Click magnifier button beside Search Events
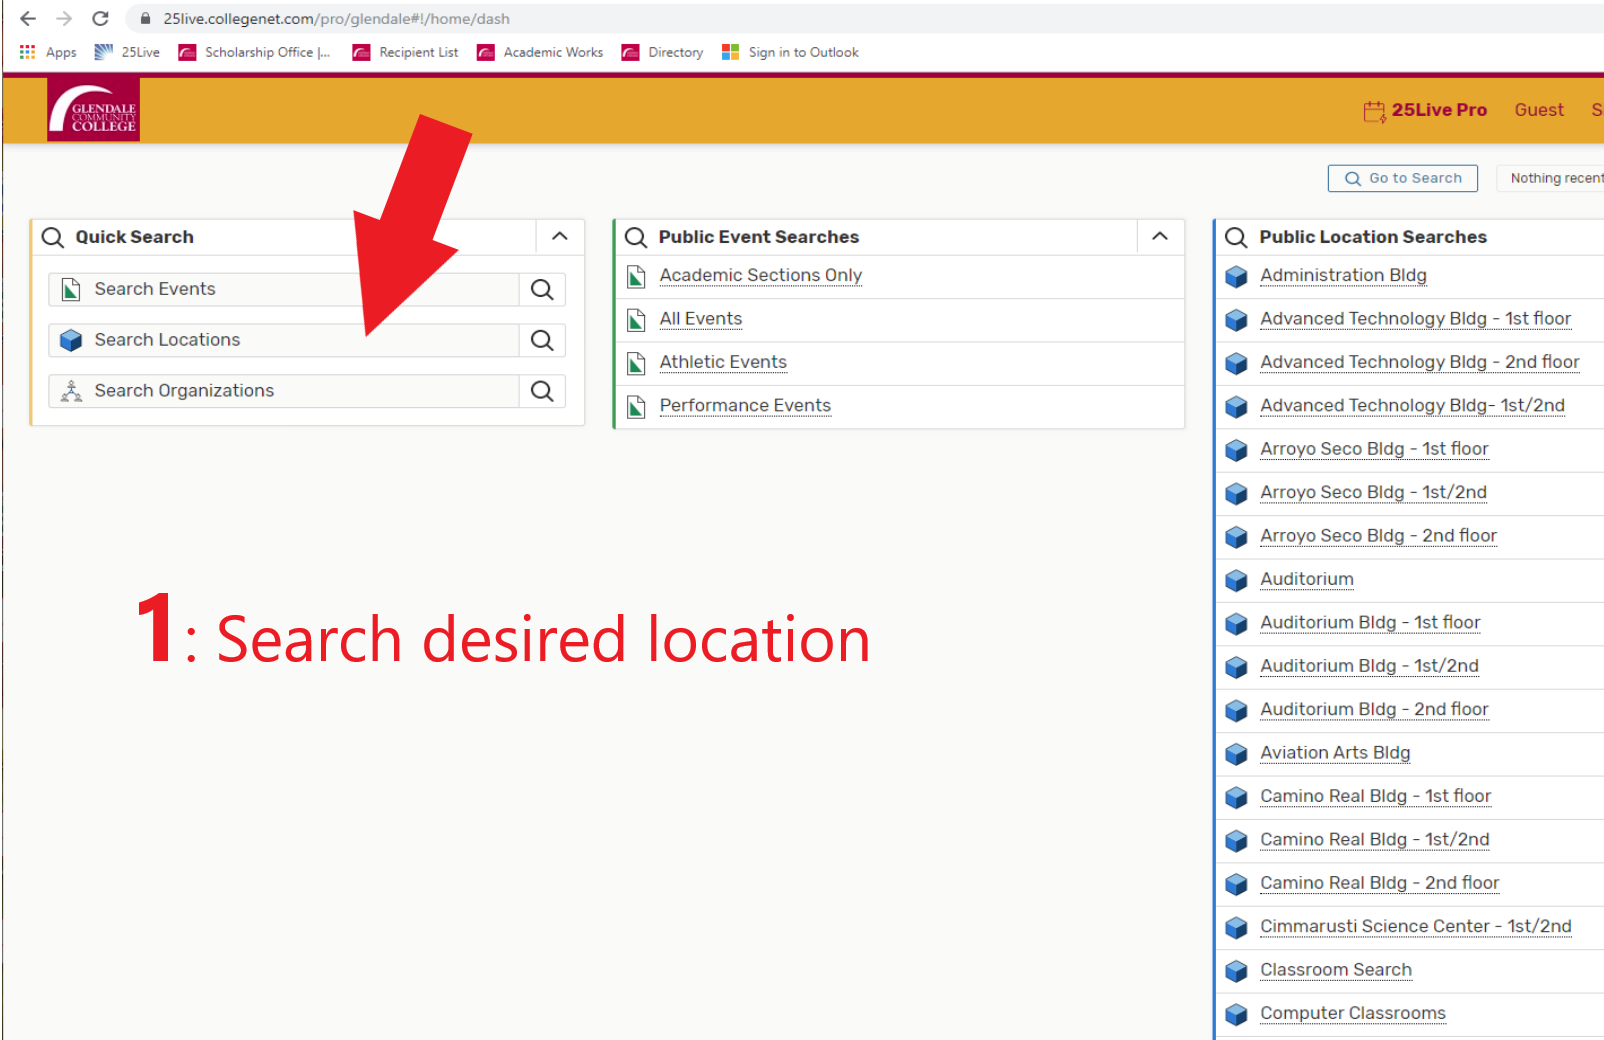 tap(542, 289)
